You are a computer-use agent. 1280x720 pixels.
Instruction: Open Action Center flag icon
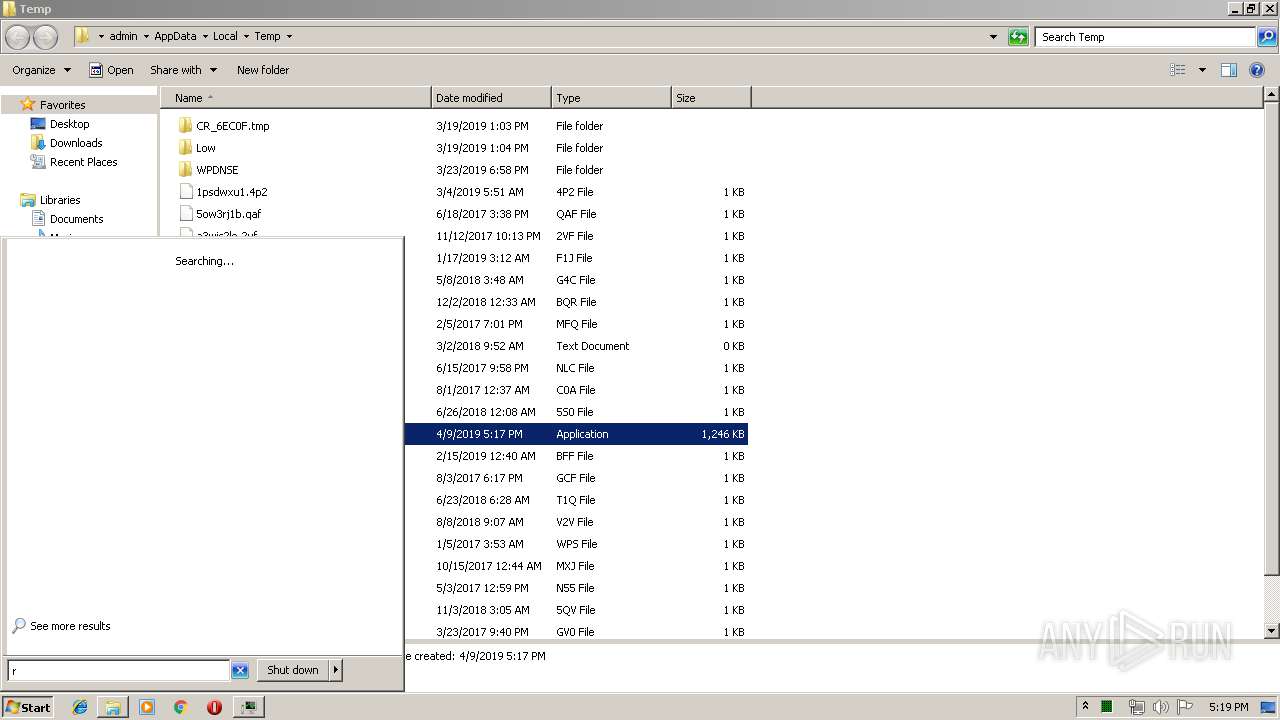(x=1185, y=707)
